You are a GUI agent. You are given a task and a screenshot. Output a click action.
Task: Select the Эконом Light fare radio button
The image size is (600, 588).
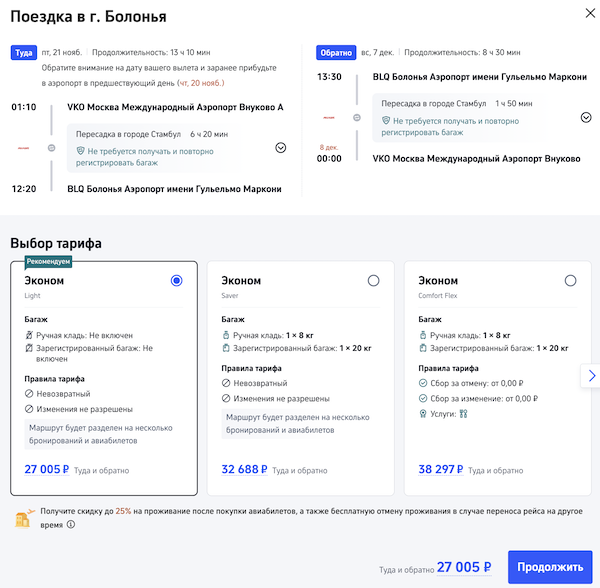pos(177,281)
